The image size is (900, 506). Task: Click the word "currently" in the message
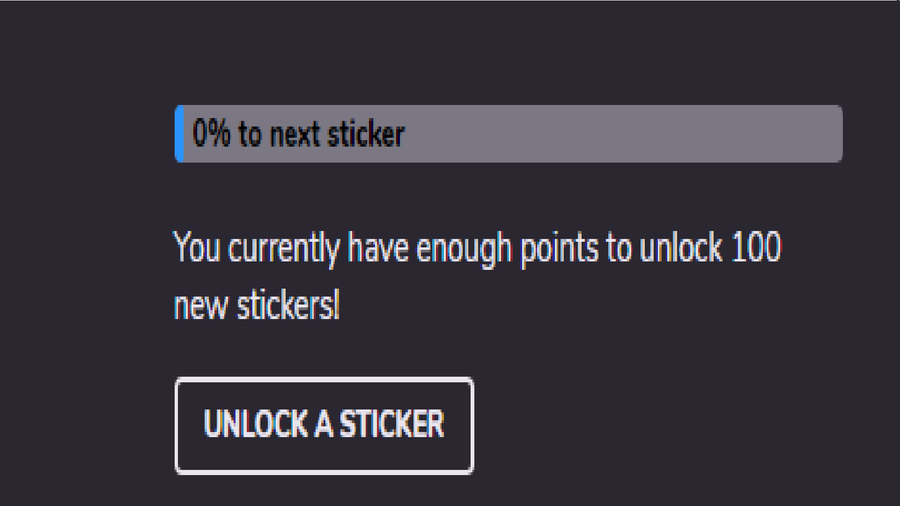tap(284, 249)
